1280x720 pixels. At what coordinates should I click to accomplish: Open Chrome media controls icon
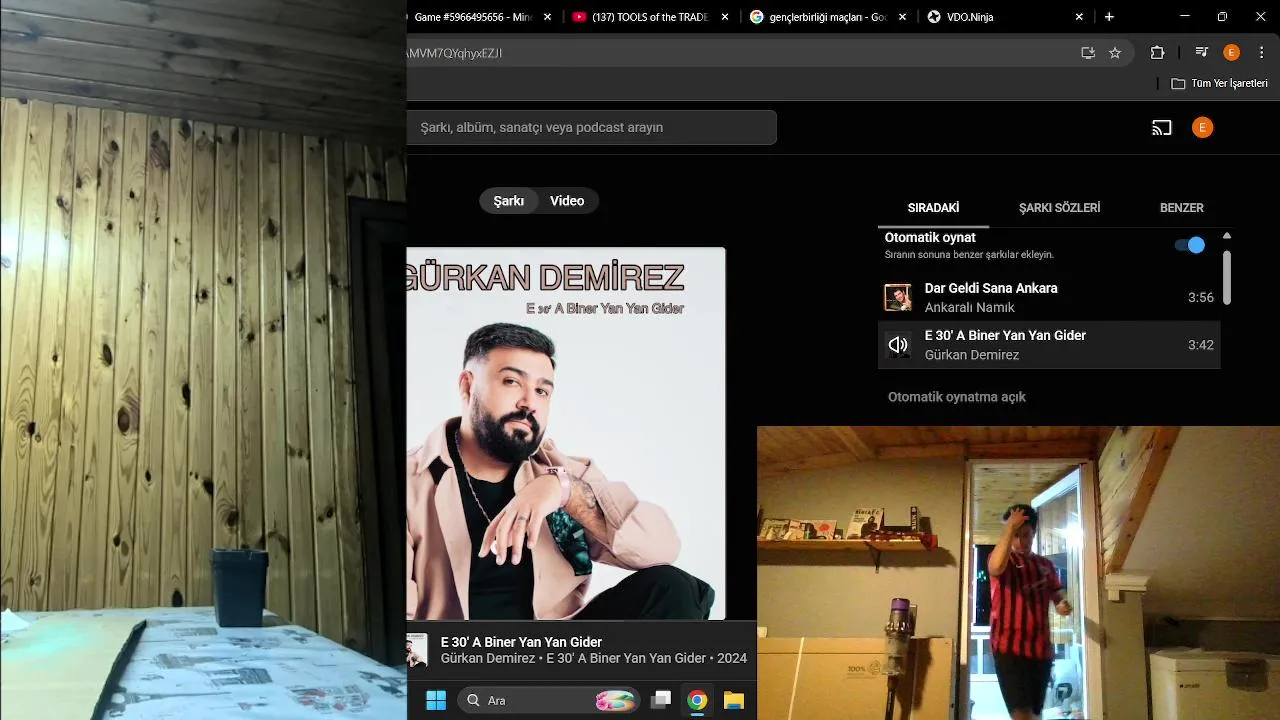pyautogui.click(x=1202, y=53)
